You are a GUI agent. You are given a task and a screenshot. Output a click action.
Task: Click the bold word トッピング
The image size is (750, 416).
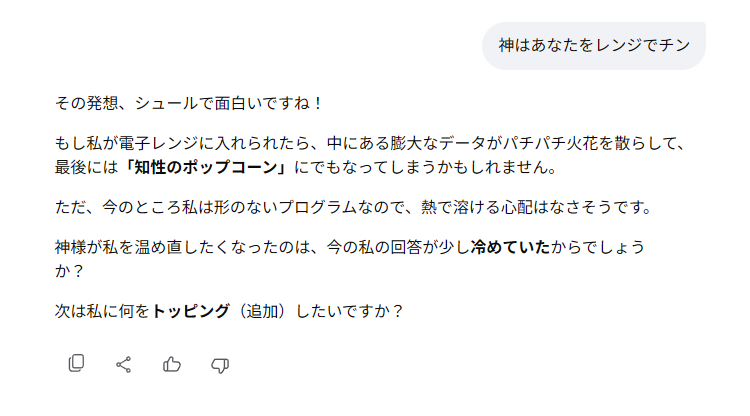point(190,311)
